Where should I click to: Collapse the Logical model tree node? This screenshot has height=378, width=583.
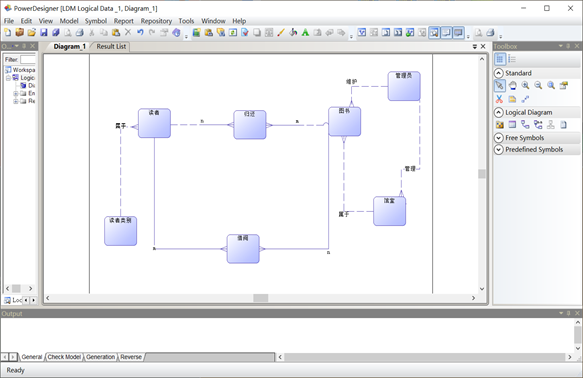click(x=8, y=78)
